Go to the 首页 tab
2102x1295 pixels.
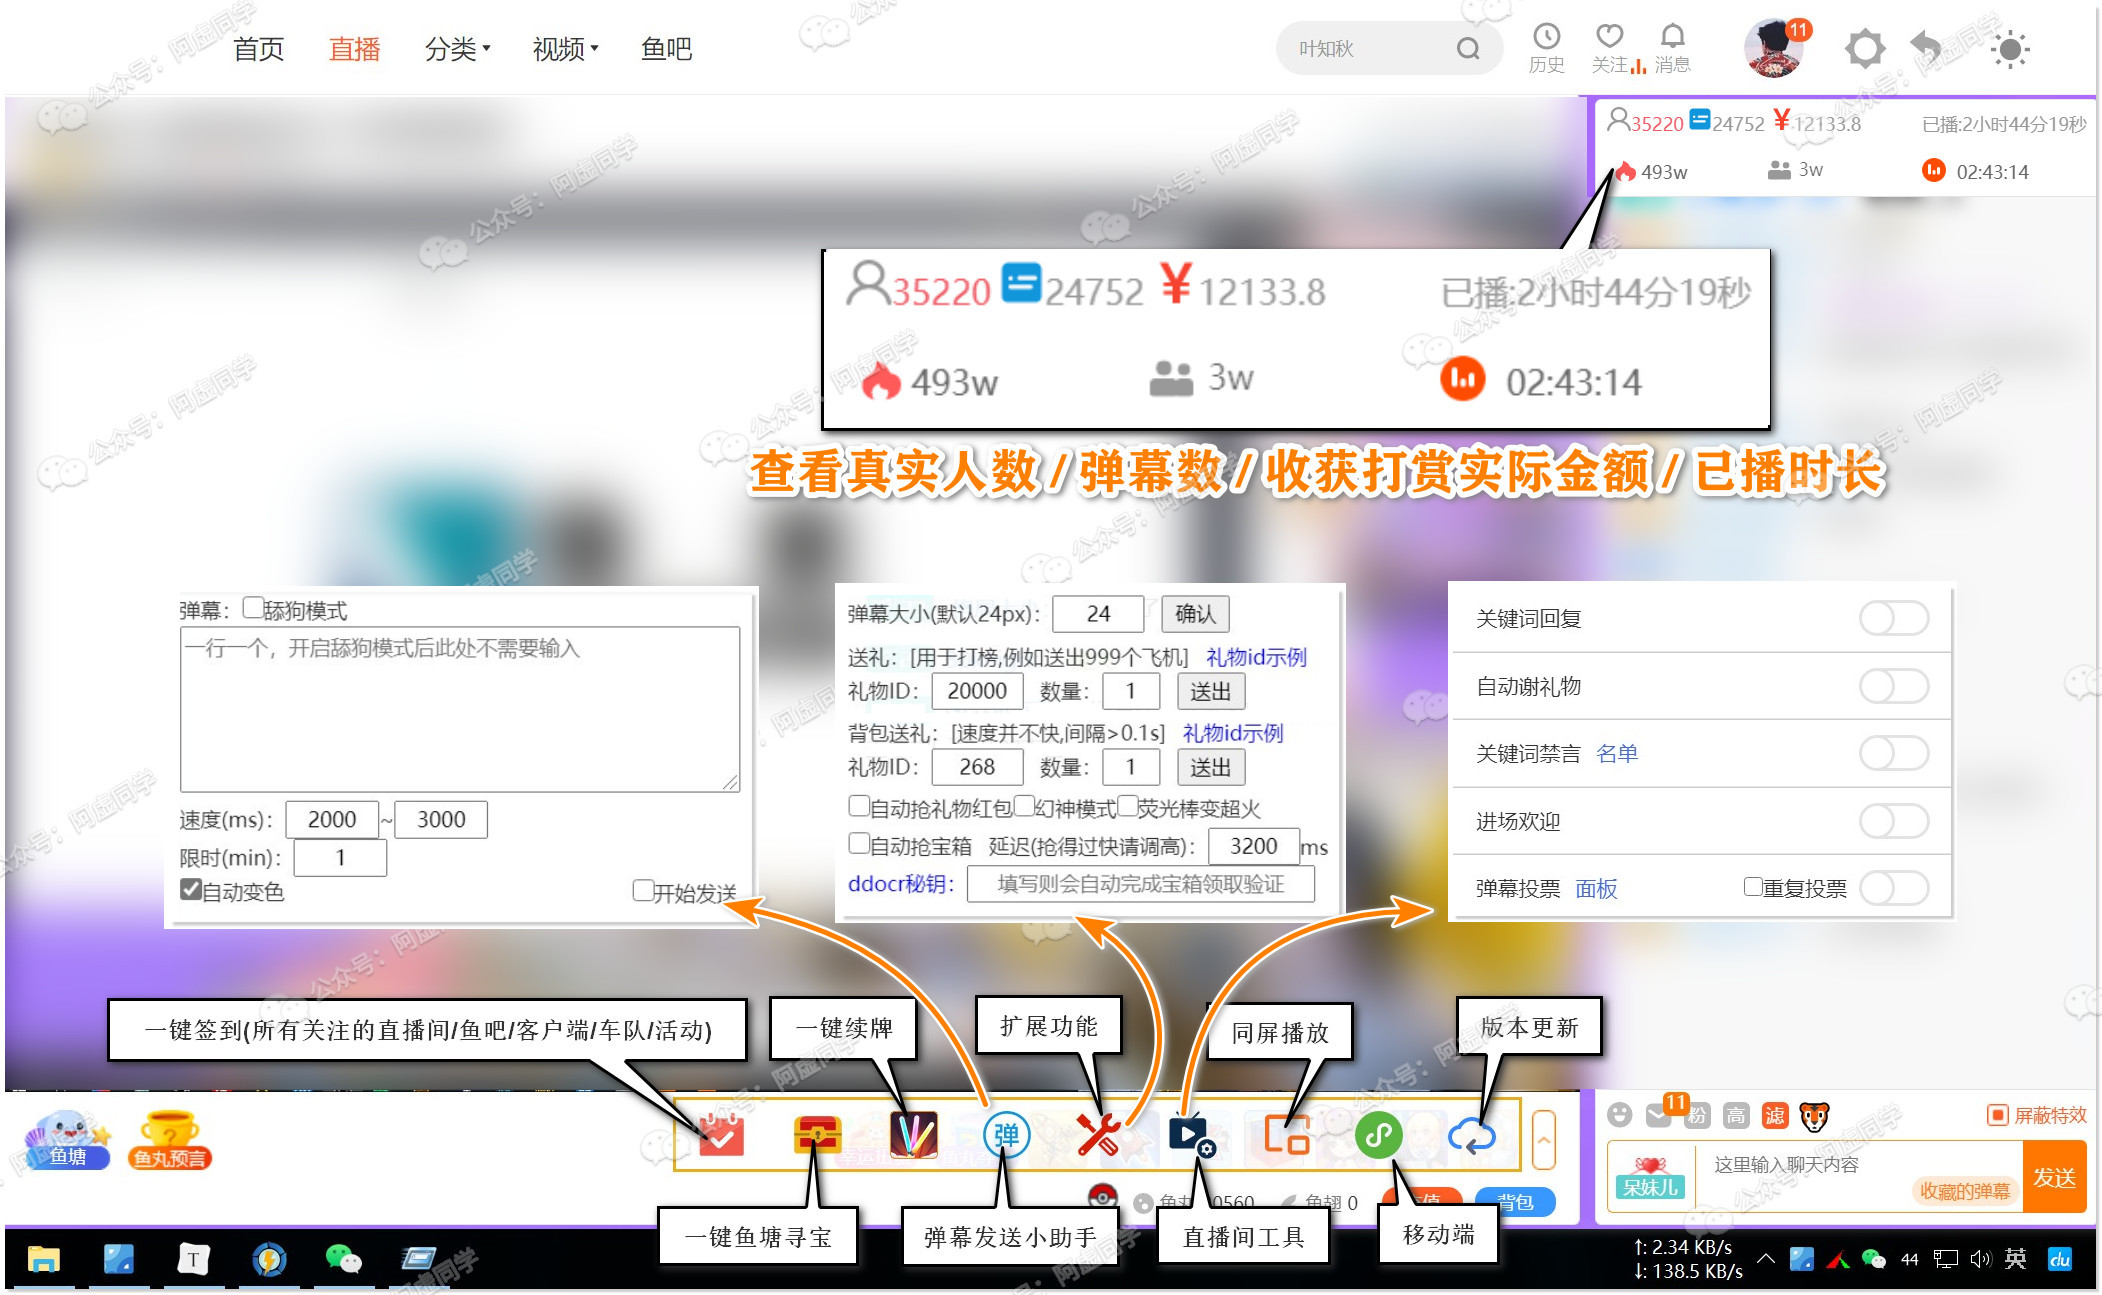pos(259,49)
